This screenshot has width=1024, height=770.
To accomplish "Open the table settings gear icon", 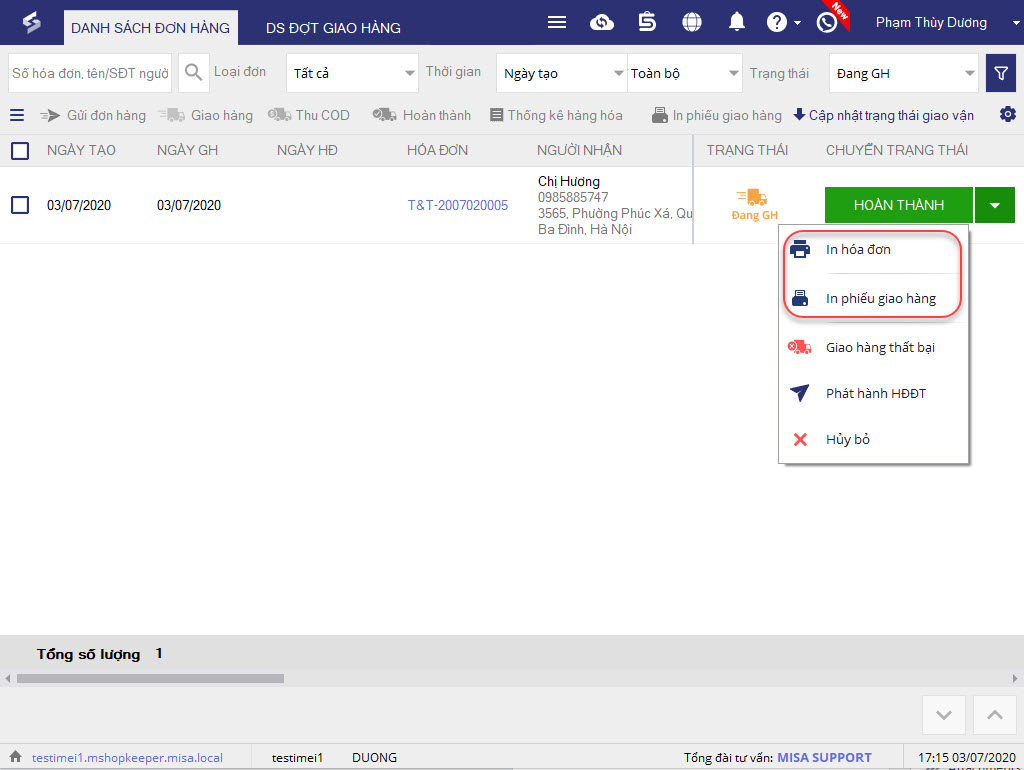I will [1008, 114].
